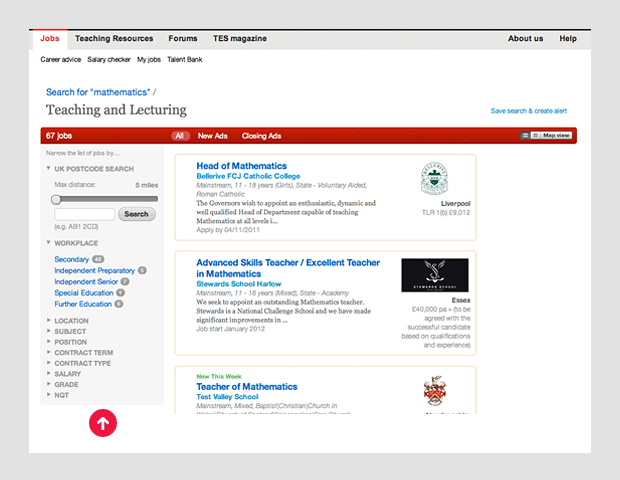Open Map view of job results
620x480 pixels.
coord(556,135)
